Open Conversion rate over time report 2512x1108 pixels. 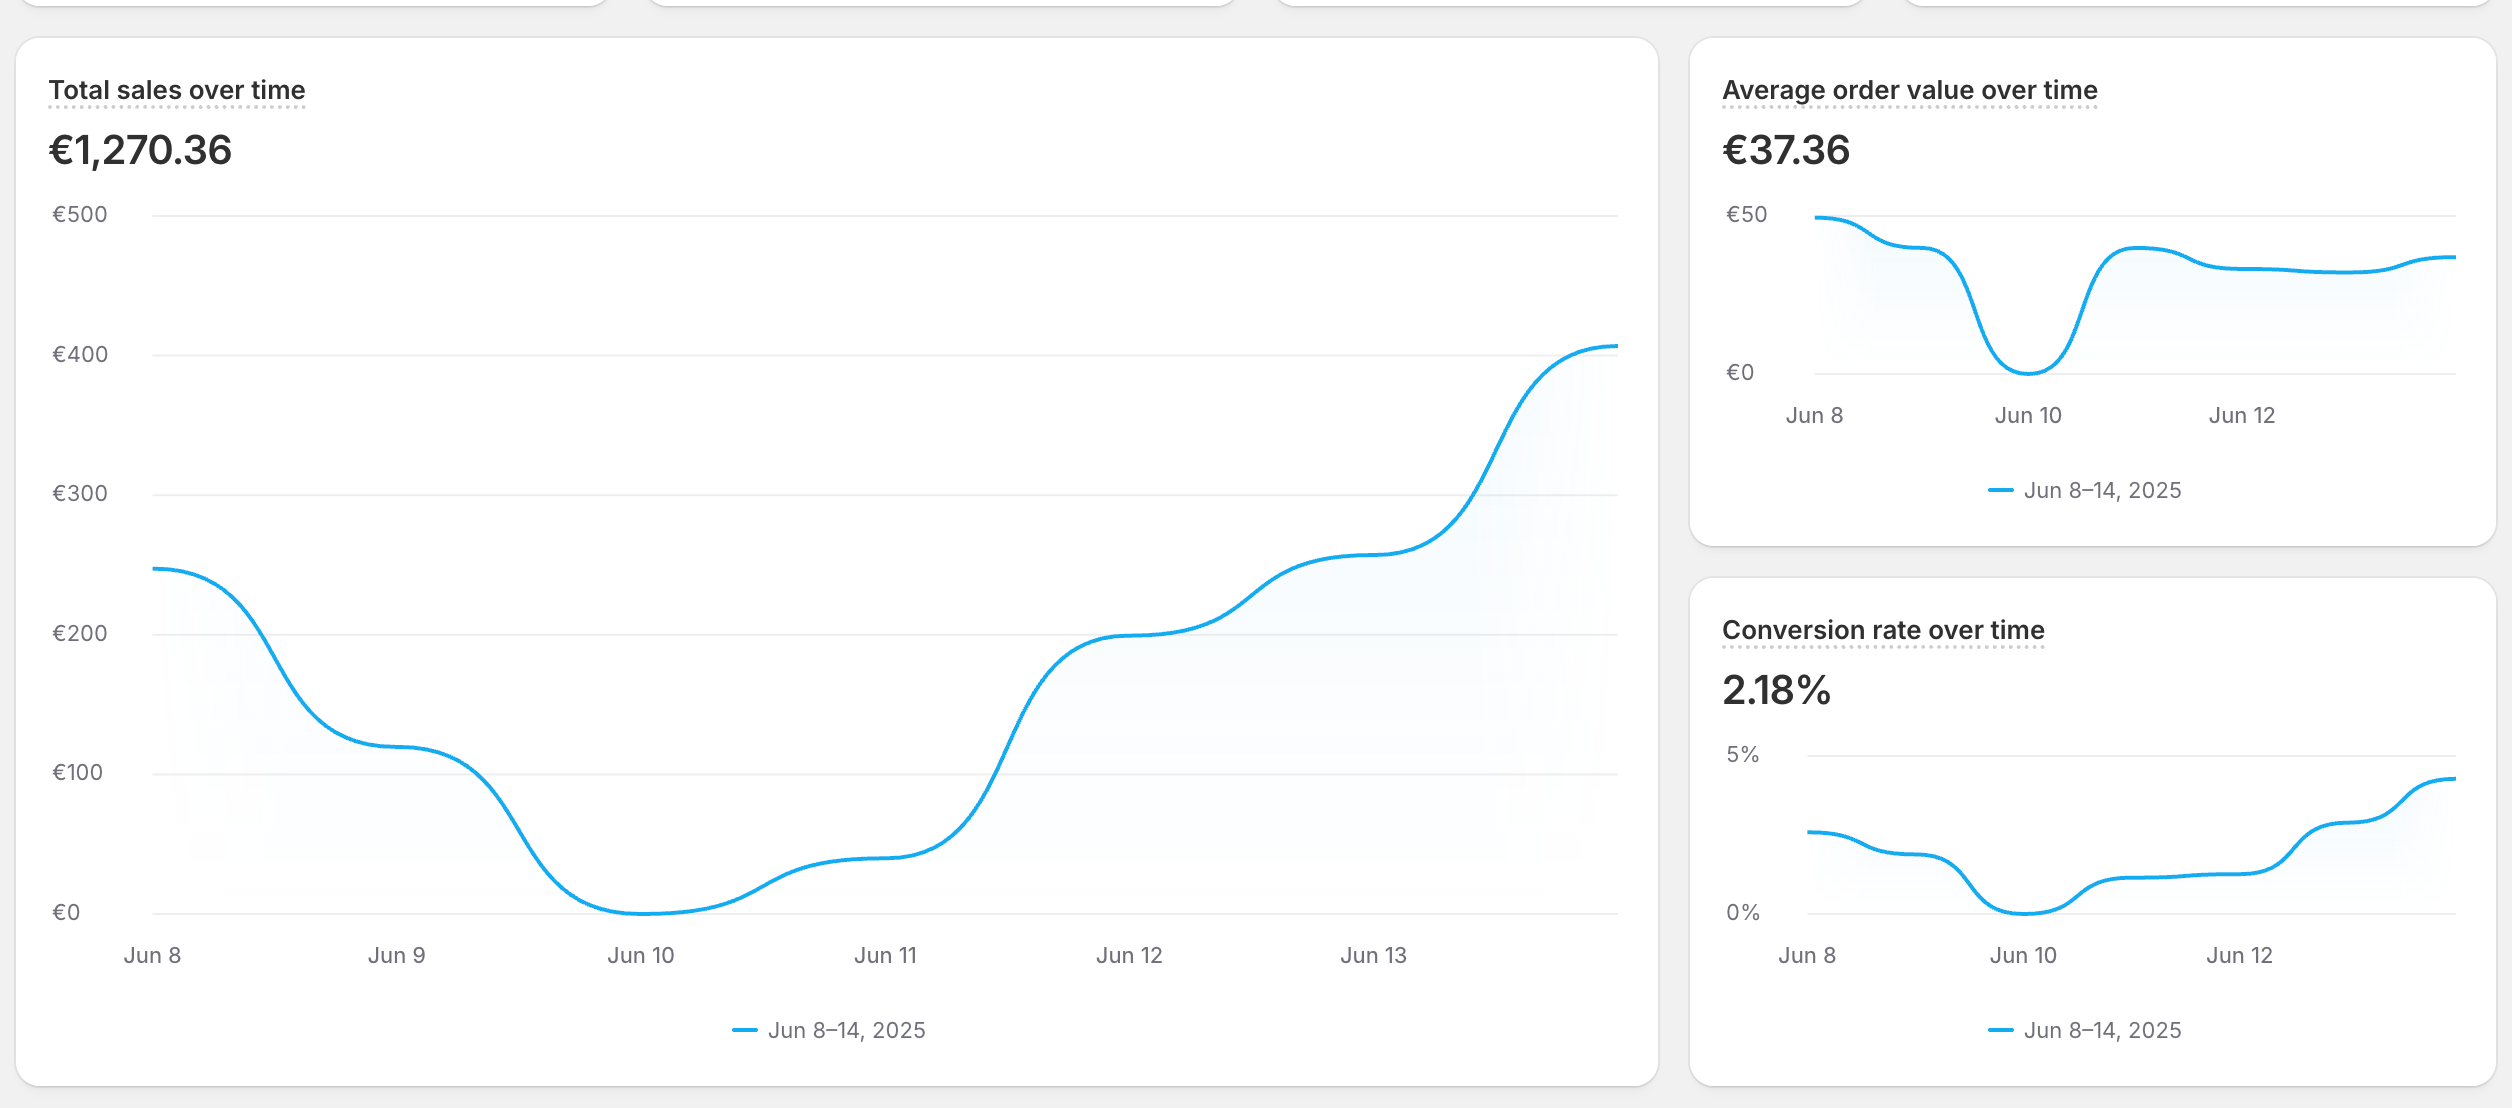click(x=1882, y=630)
